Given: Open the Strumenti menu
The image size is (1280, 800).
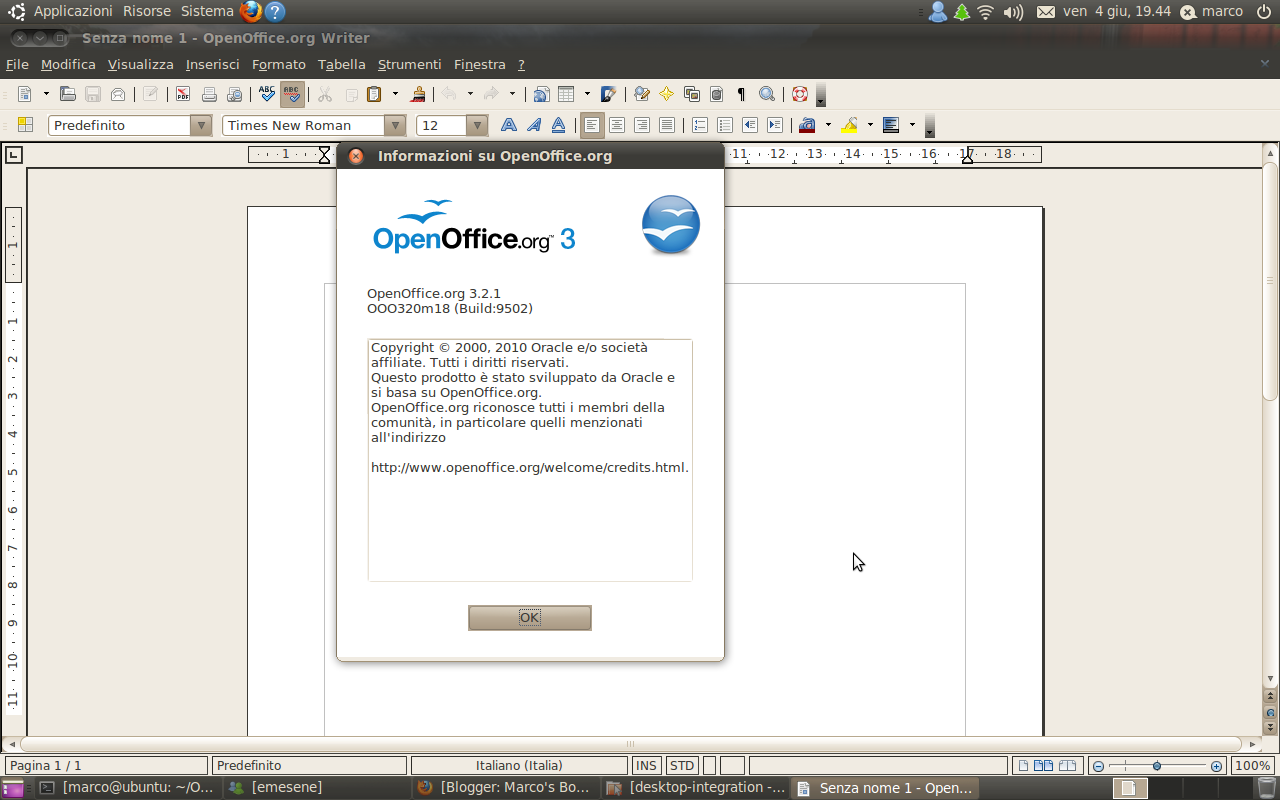Looking at the screenshot, I should 409,64.
